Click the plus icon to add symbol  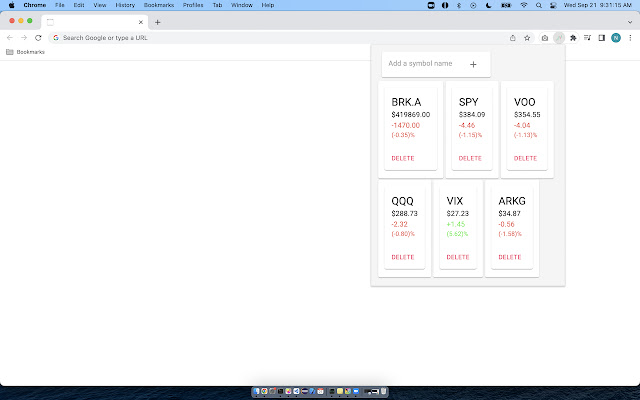(x=473, y=64)
